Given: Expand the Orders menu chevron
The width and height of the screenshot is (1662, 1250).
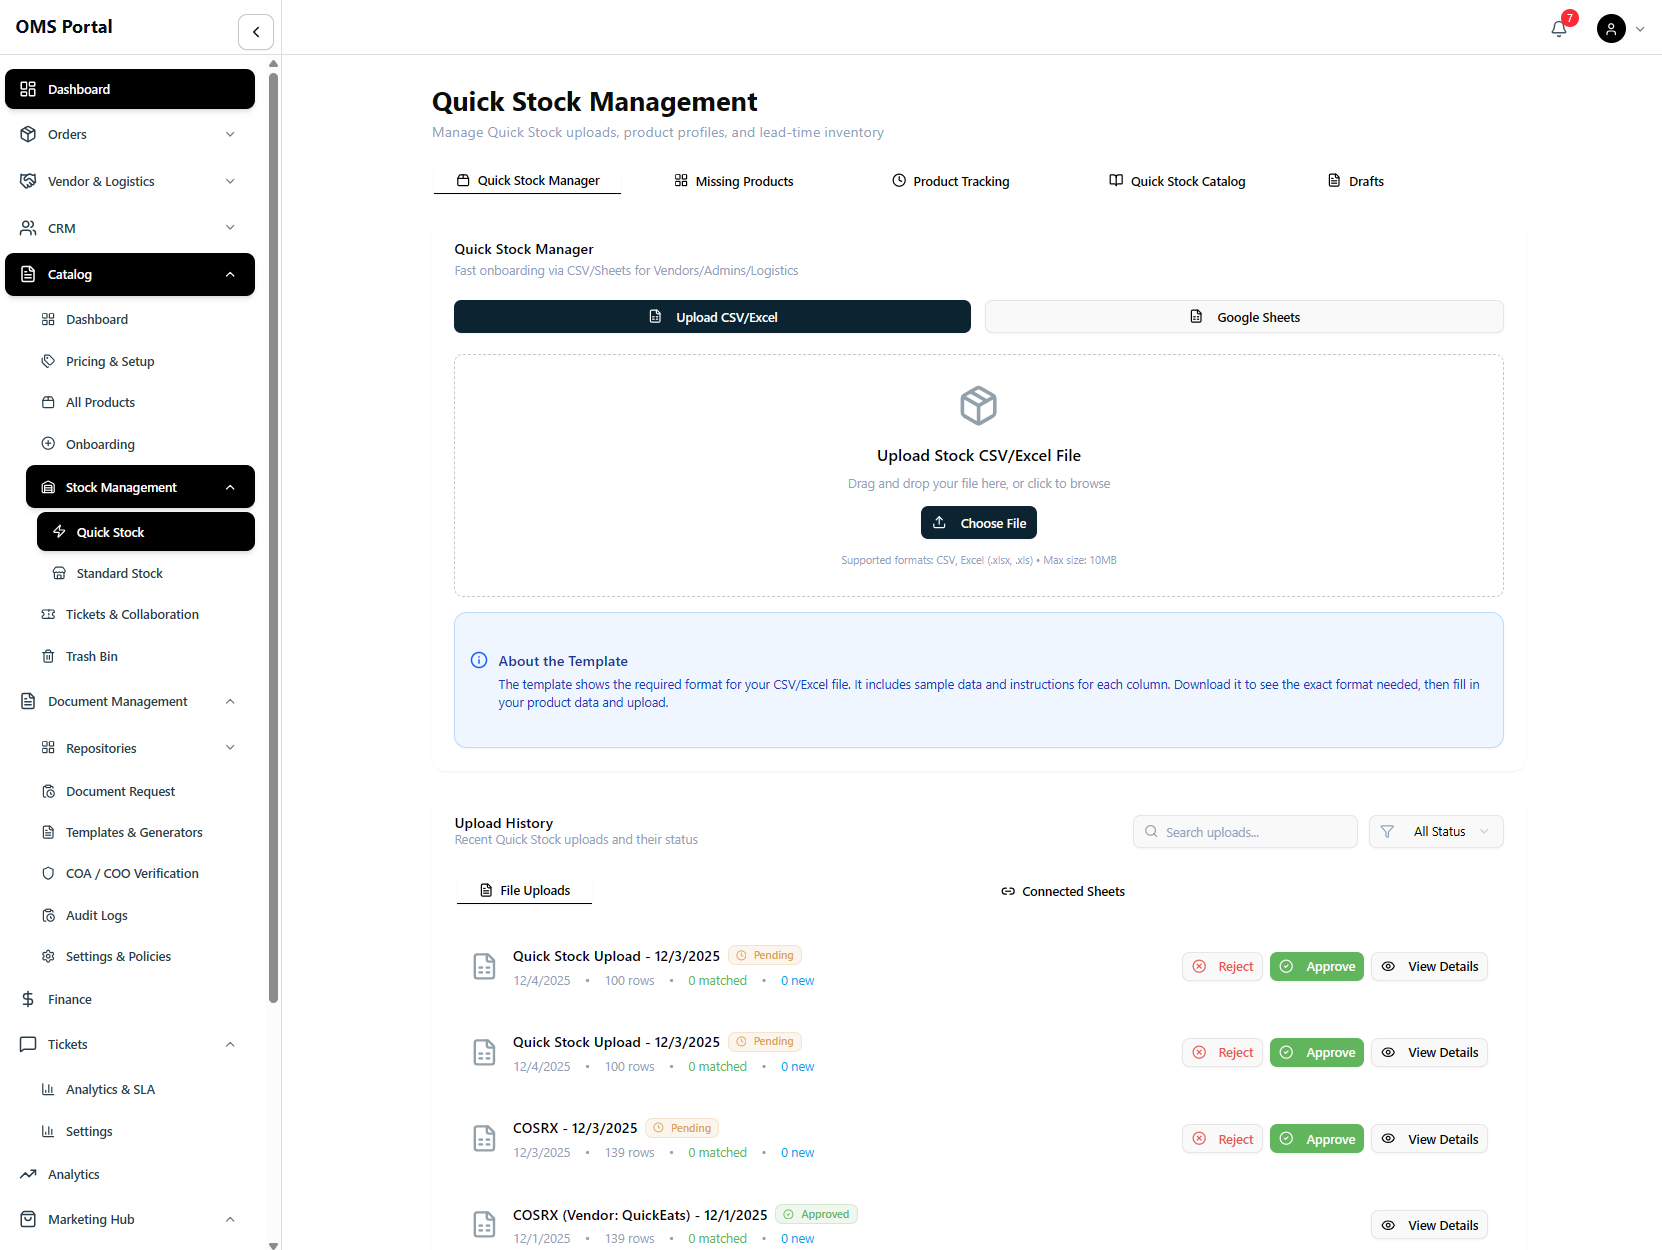Looking at the screenshot, I should point(230,134).
